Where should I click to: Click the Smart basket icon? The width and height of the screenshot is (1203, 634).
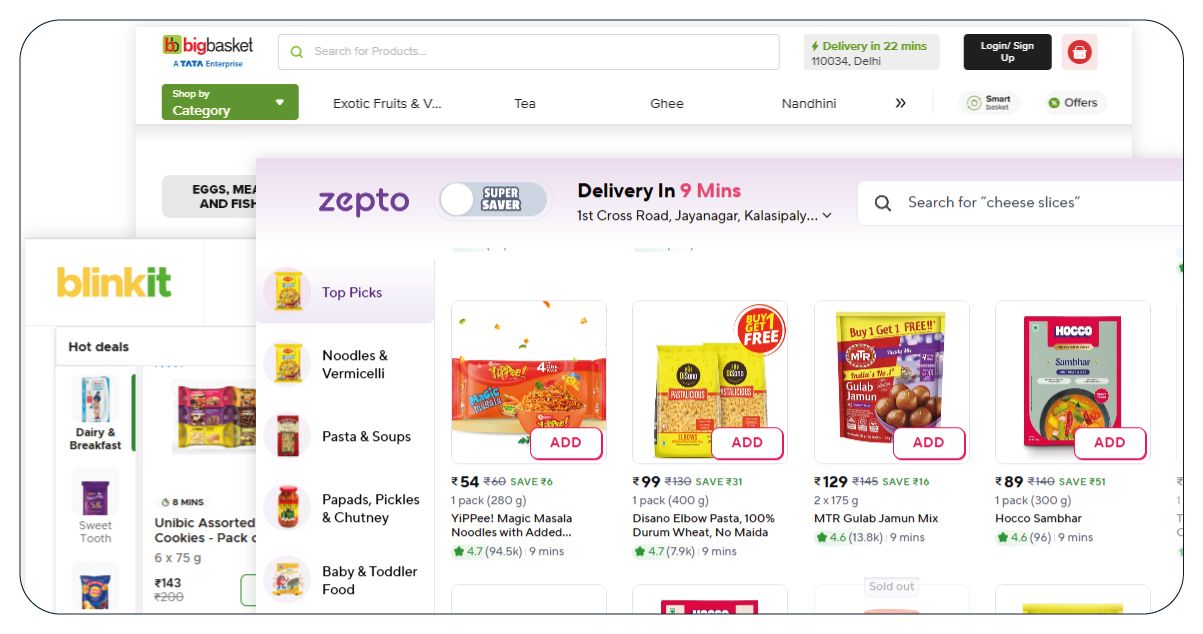tap(974, 103)
